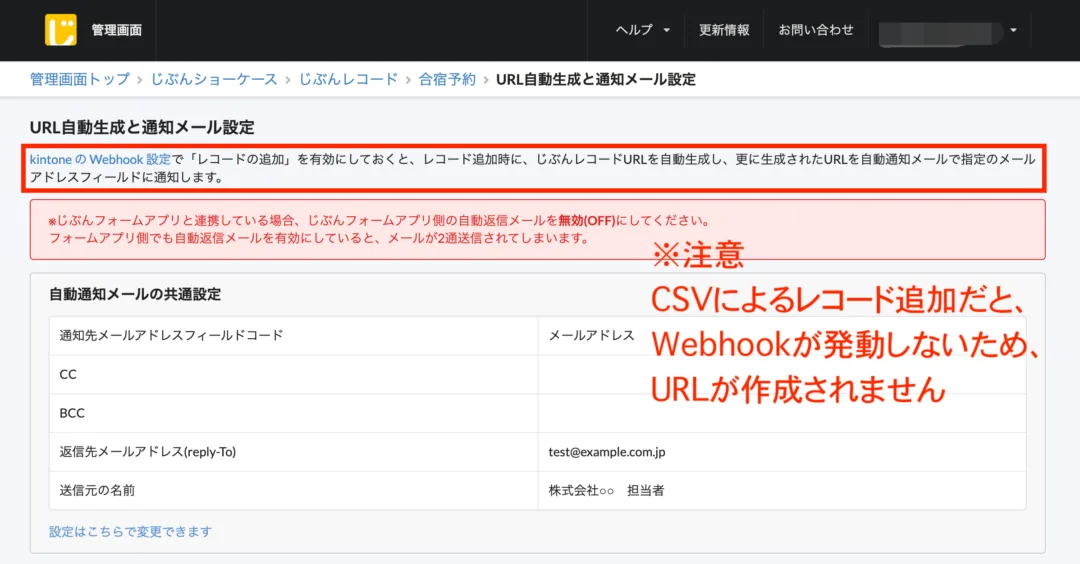Select current breadcrumb URL自動生成と通知メール設定
Screen dimensions: 1080x564
tap(596, 79)
